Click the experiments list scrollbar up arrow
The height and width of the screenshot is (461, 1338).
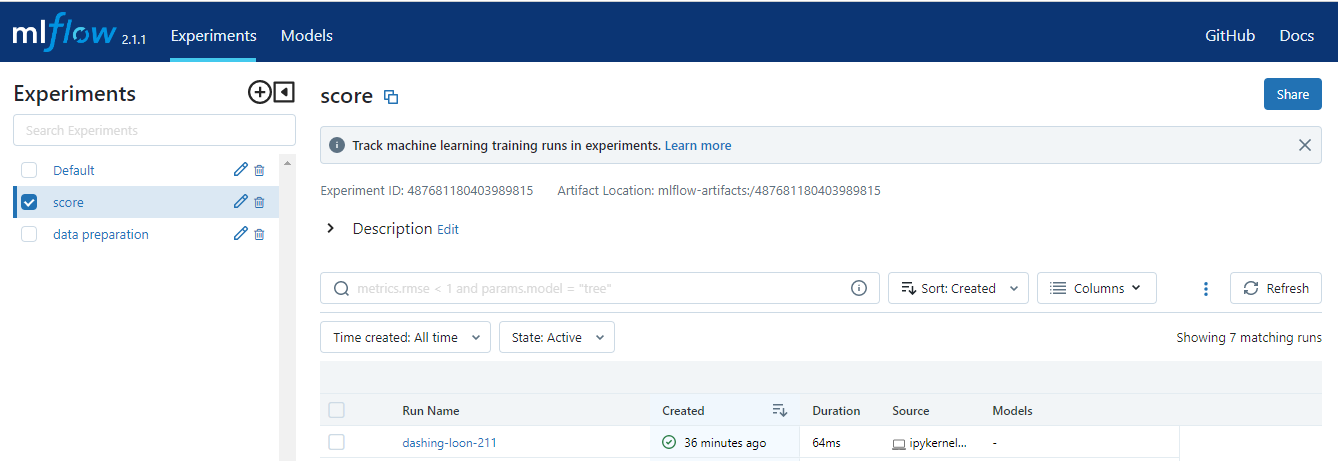pos(287,162)
